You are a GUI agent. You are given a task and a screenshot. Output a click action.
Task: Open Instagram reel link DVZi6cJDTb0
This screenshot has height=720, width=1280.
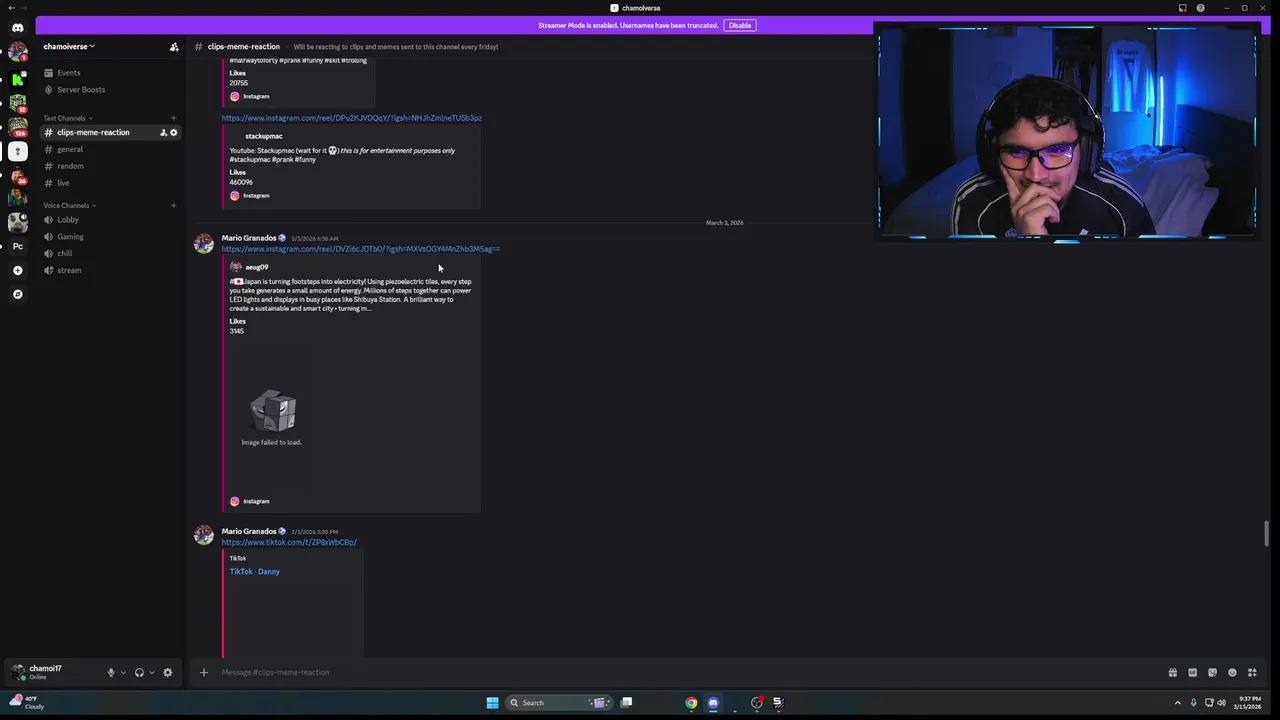(x=360, y=249)
